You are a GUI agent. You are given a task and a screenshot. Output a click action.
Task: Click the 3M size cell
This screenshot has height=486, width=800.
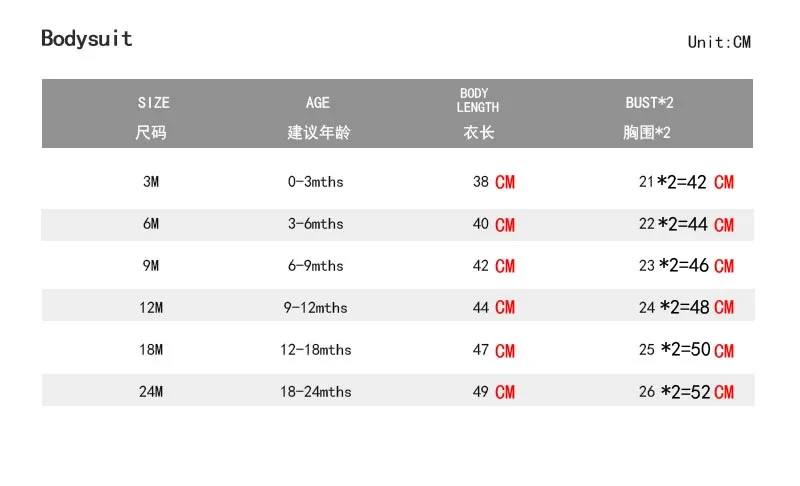(151, 182)
